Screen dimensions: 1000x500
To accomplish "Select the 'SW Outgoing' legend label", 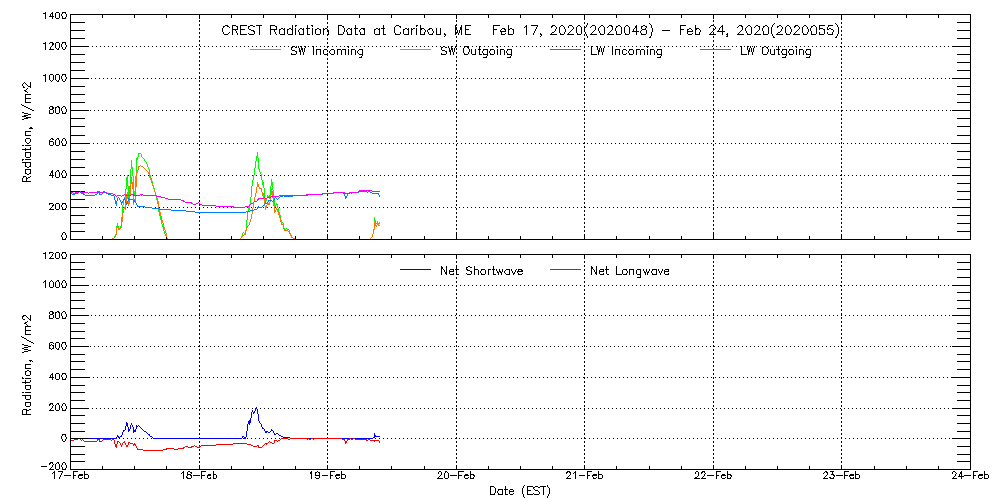I will [476, 51].
